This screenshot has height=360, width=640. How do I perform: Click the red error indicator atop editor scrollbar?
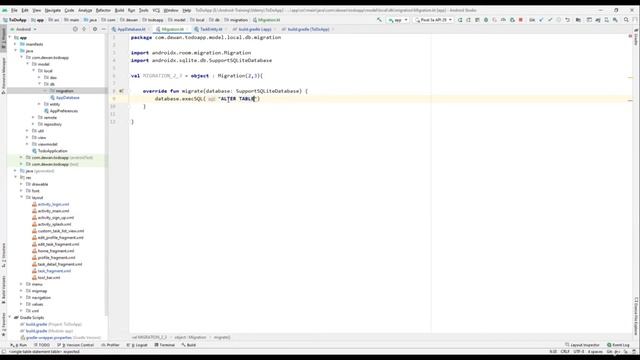tap(630, 37)
